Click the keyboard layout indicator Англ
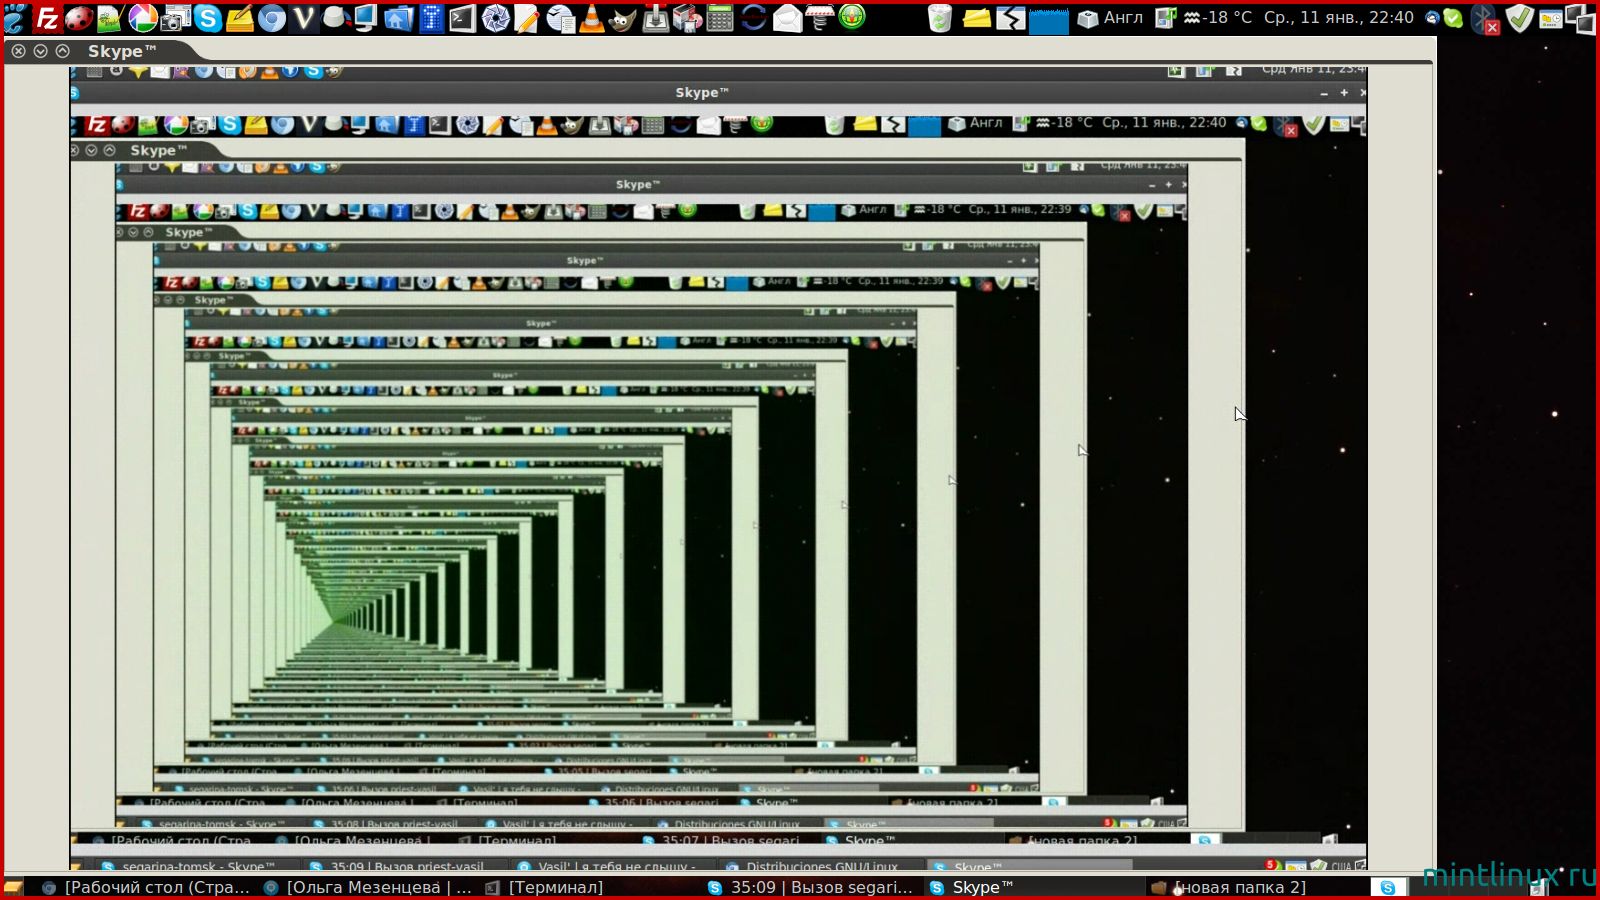Viewport: 1600px width, 900px height. (1111, 18)
